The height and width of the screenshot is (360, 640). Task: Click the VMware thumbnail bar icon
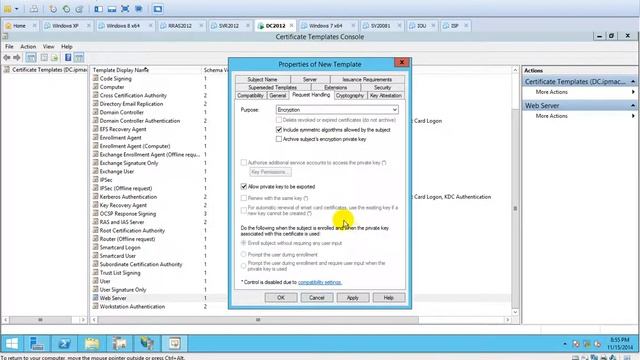click(112, 9)
